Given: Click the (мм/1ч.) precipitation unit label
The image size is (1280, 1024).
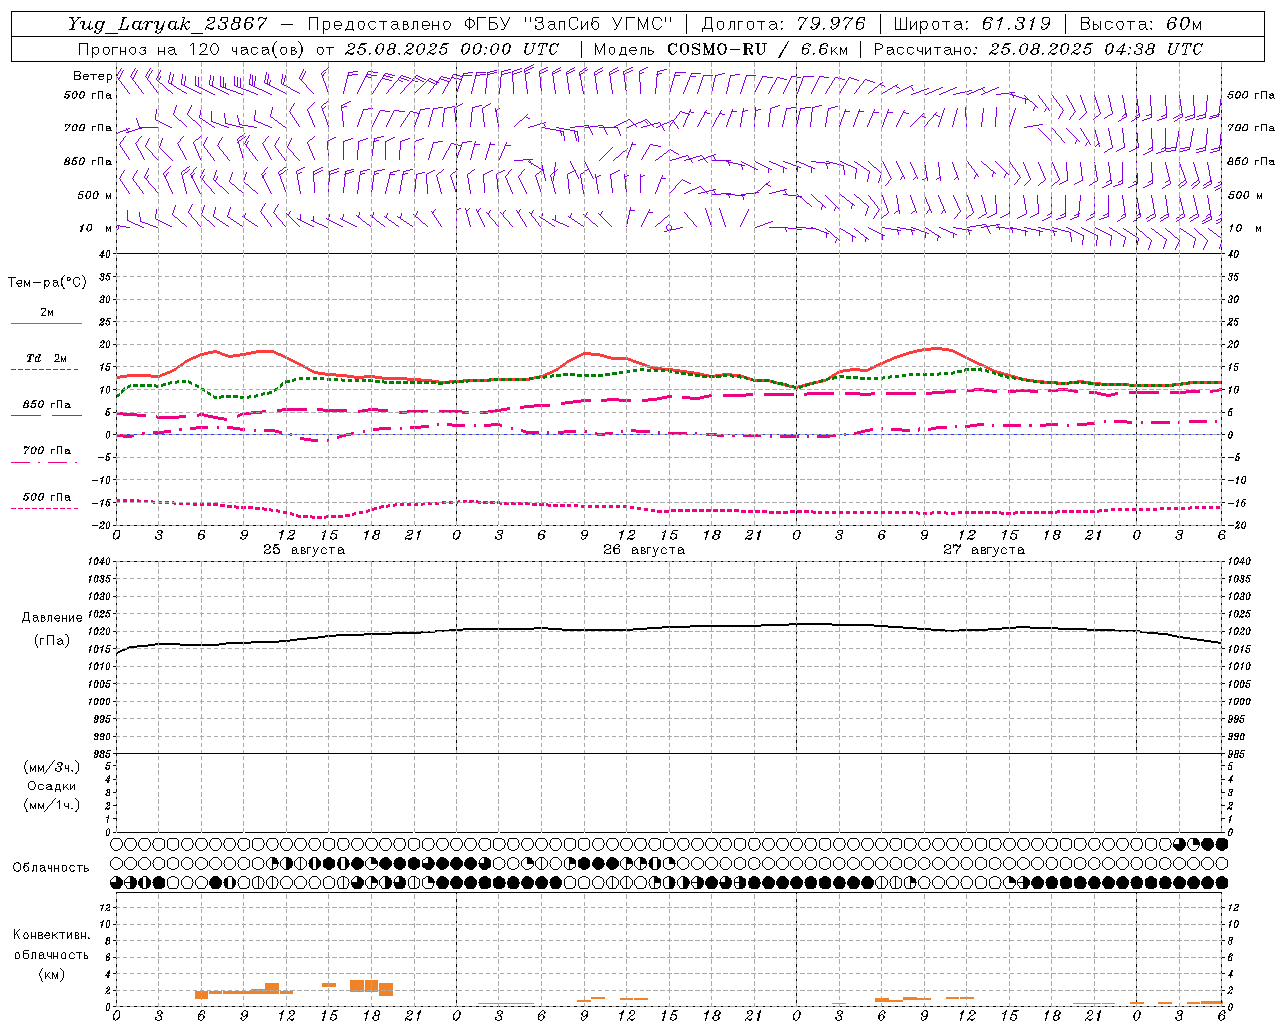Looking at the screenshot, I should pos(52,805).
